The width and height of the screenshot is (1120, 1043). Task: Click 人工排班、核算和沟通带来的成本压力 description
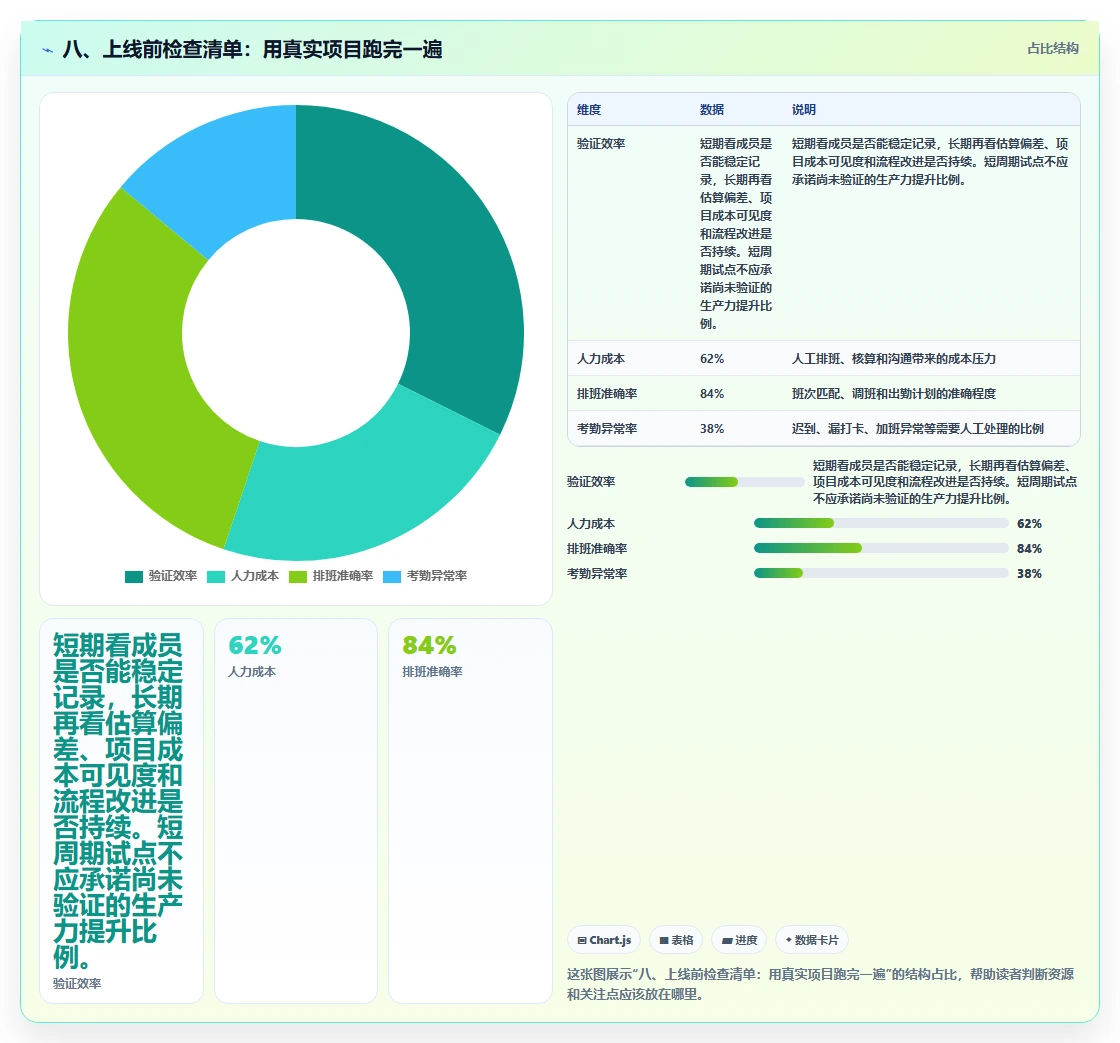click(894, 359)
